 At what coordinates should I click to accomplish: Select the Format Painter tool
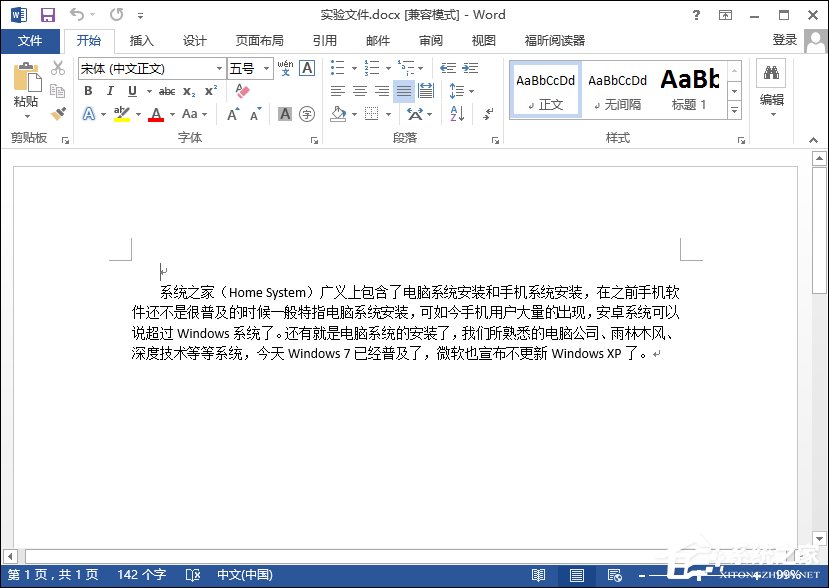tap(57, 112)
